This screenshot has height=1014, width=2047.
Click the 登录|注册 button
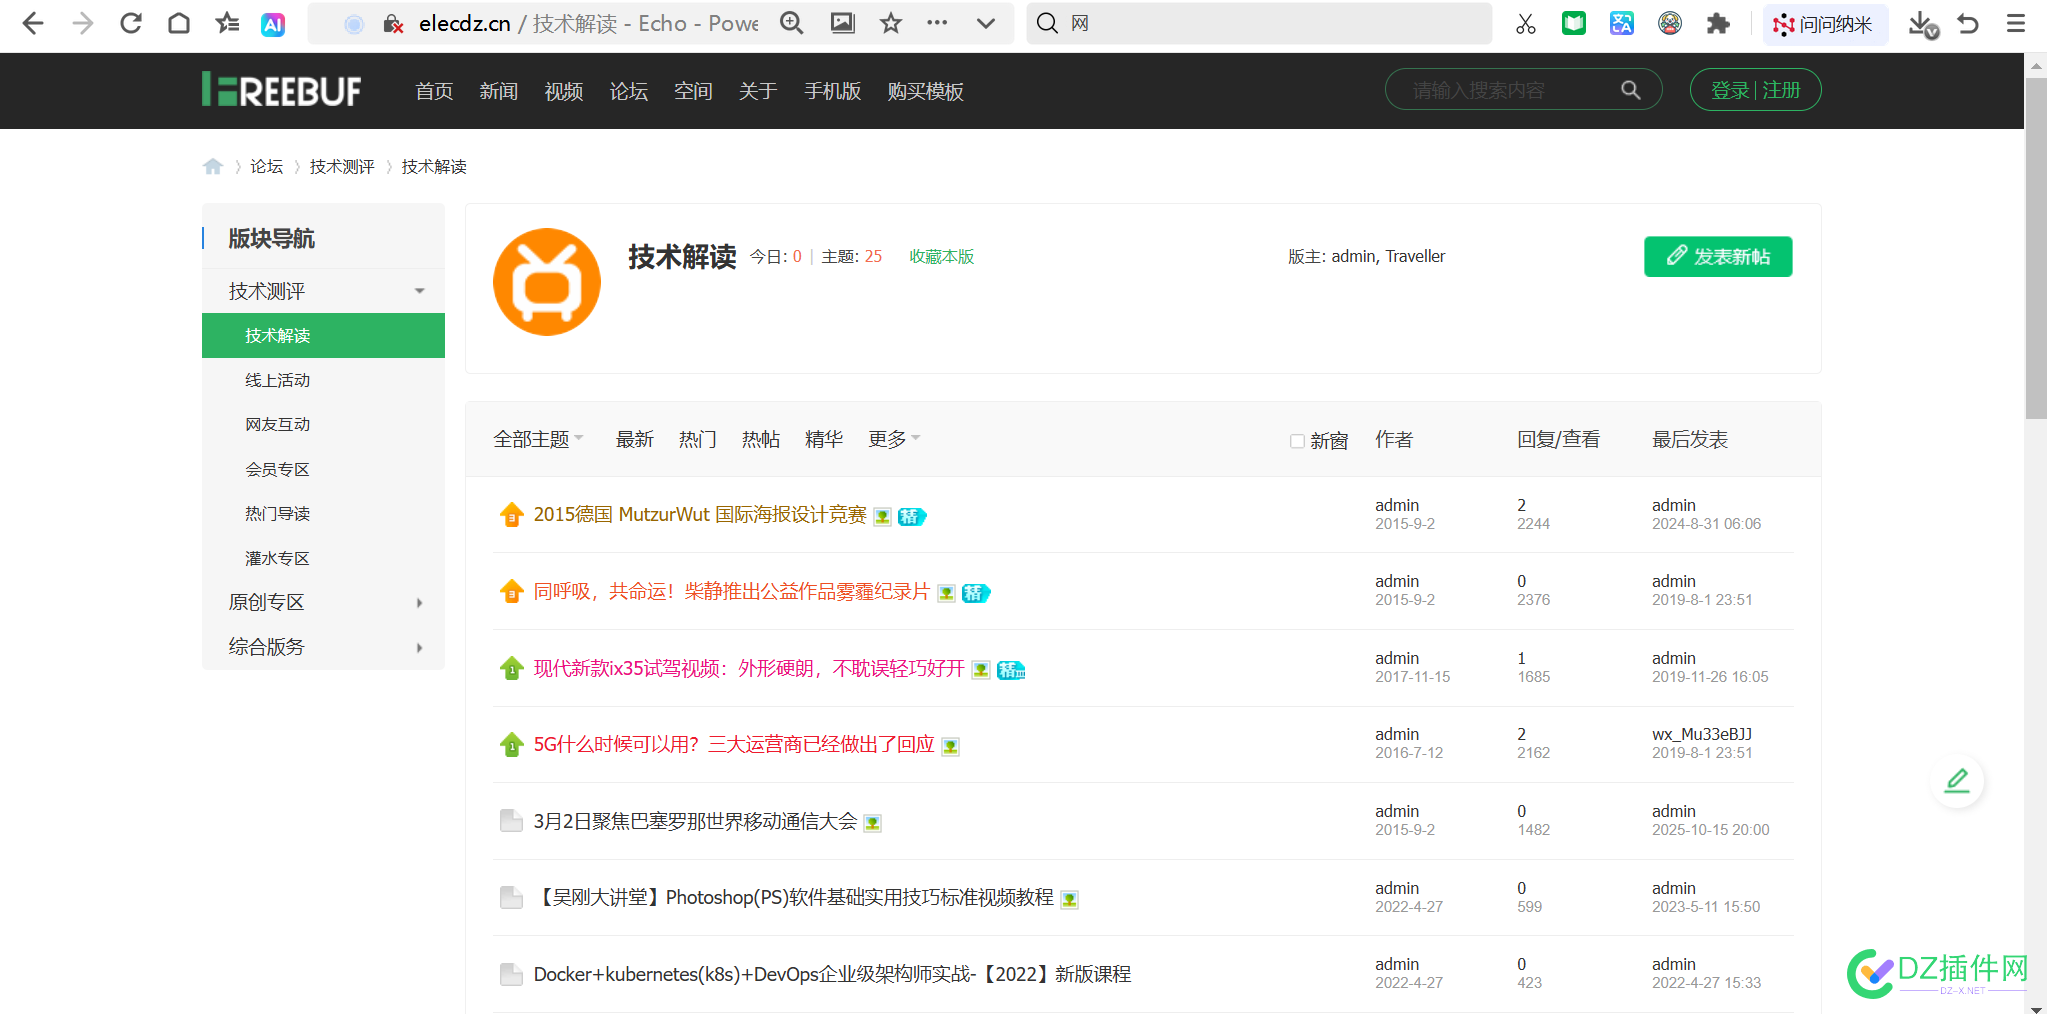coord(1755,90)
